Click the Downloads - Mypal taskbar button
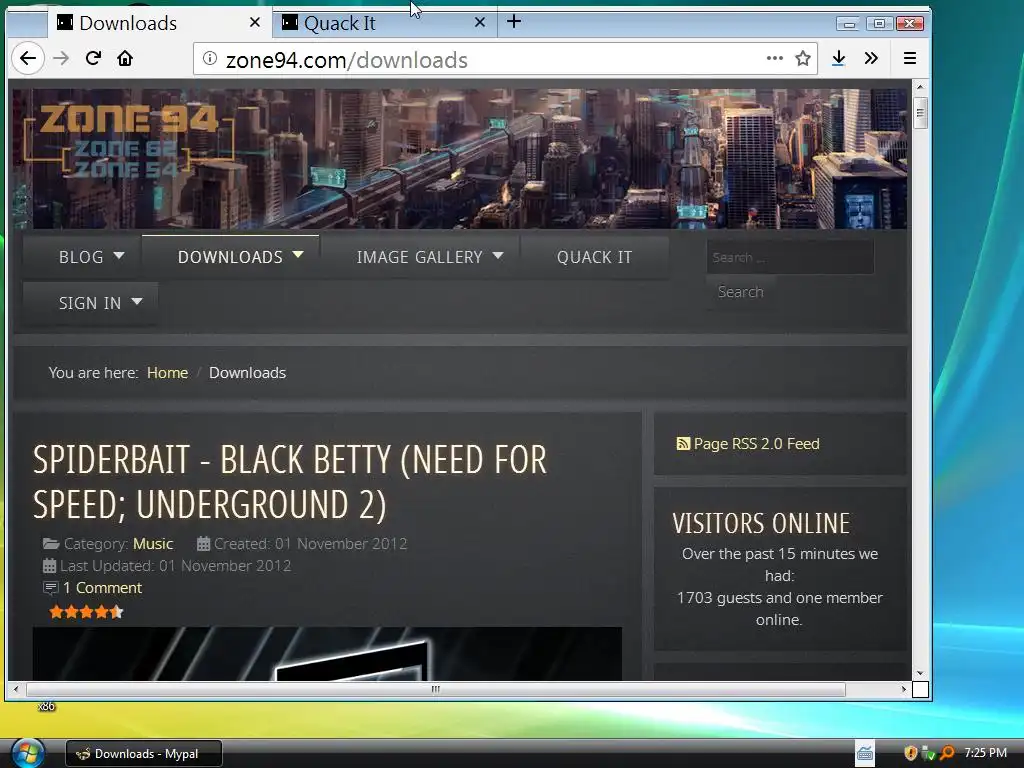The height and width of the screenshot is (768, 1024). 144,754
